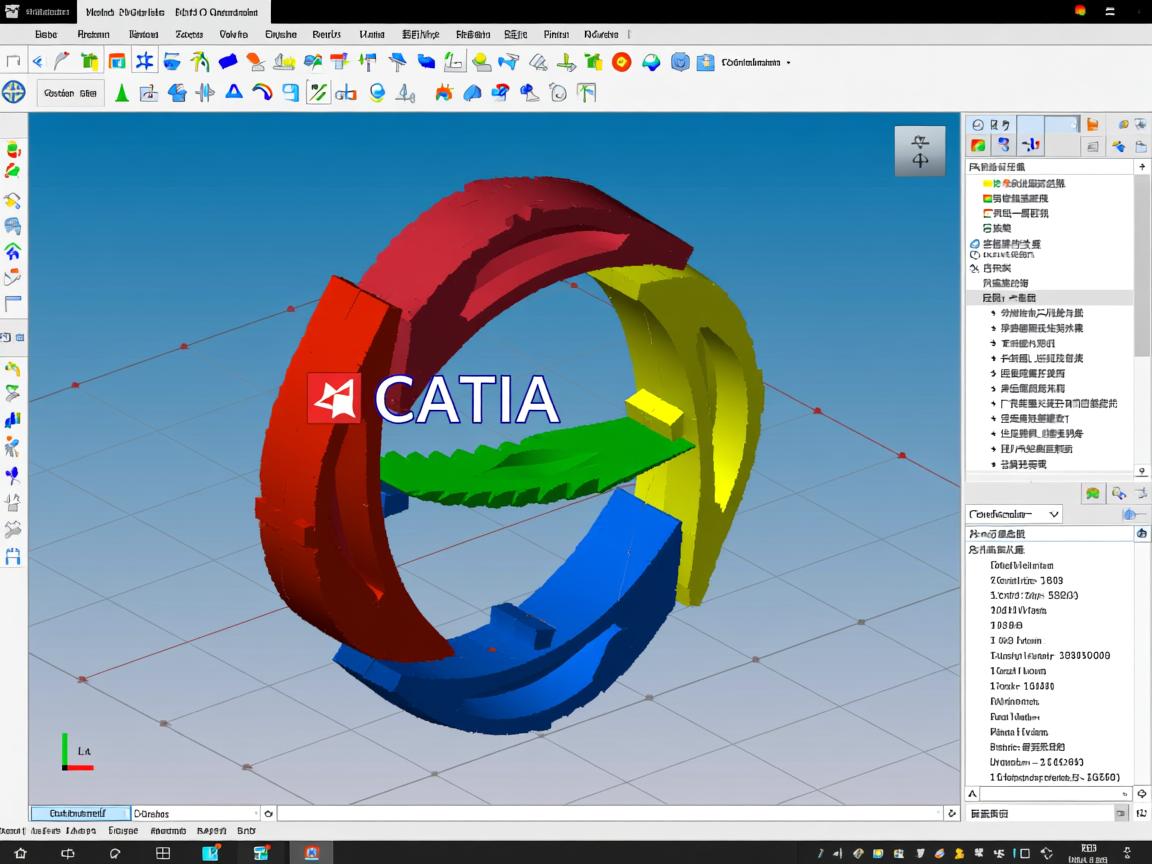This screenshot has height=864, width=1152.
Task: Click the blue house icon in left sidebar
Action: point(13,251)
